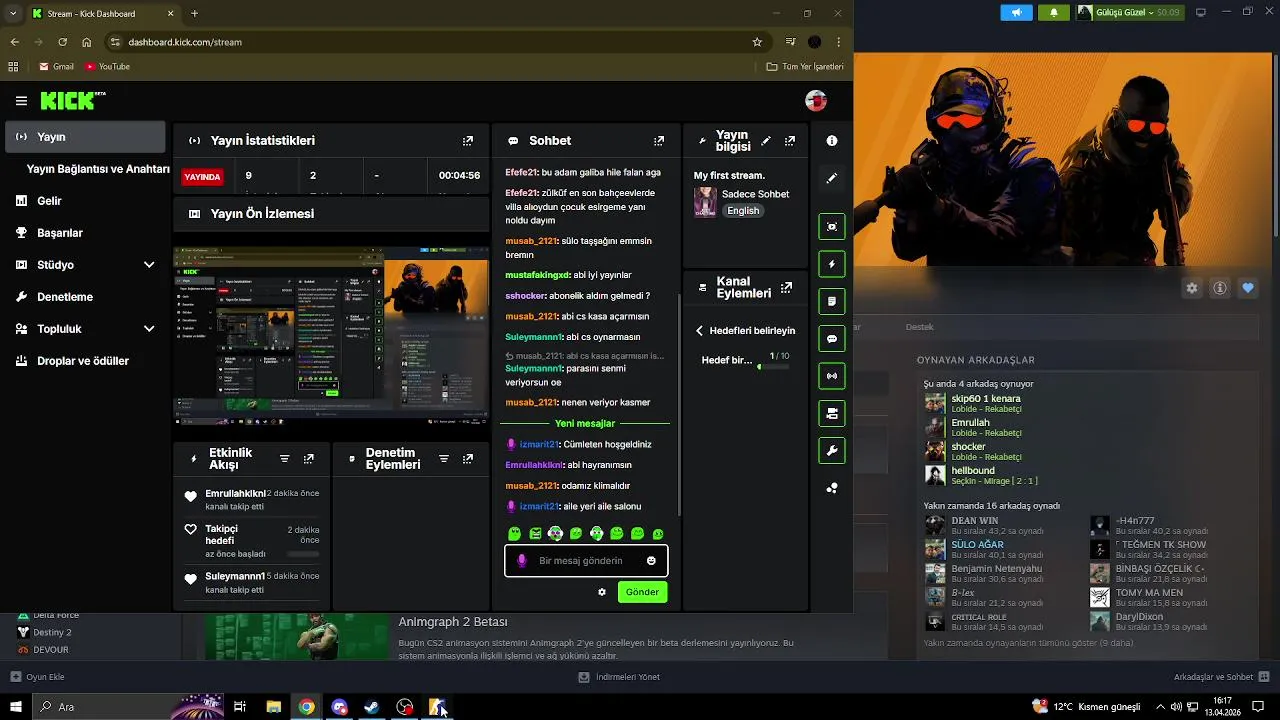
Task: Send chat message with Gönder
Action: [642, 592]
